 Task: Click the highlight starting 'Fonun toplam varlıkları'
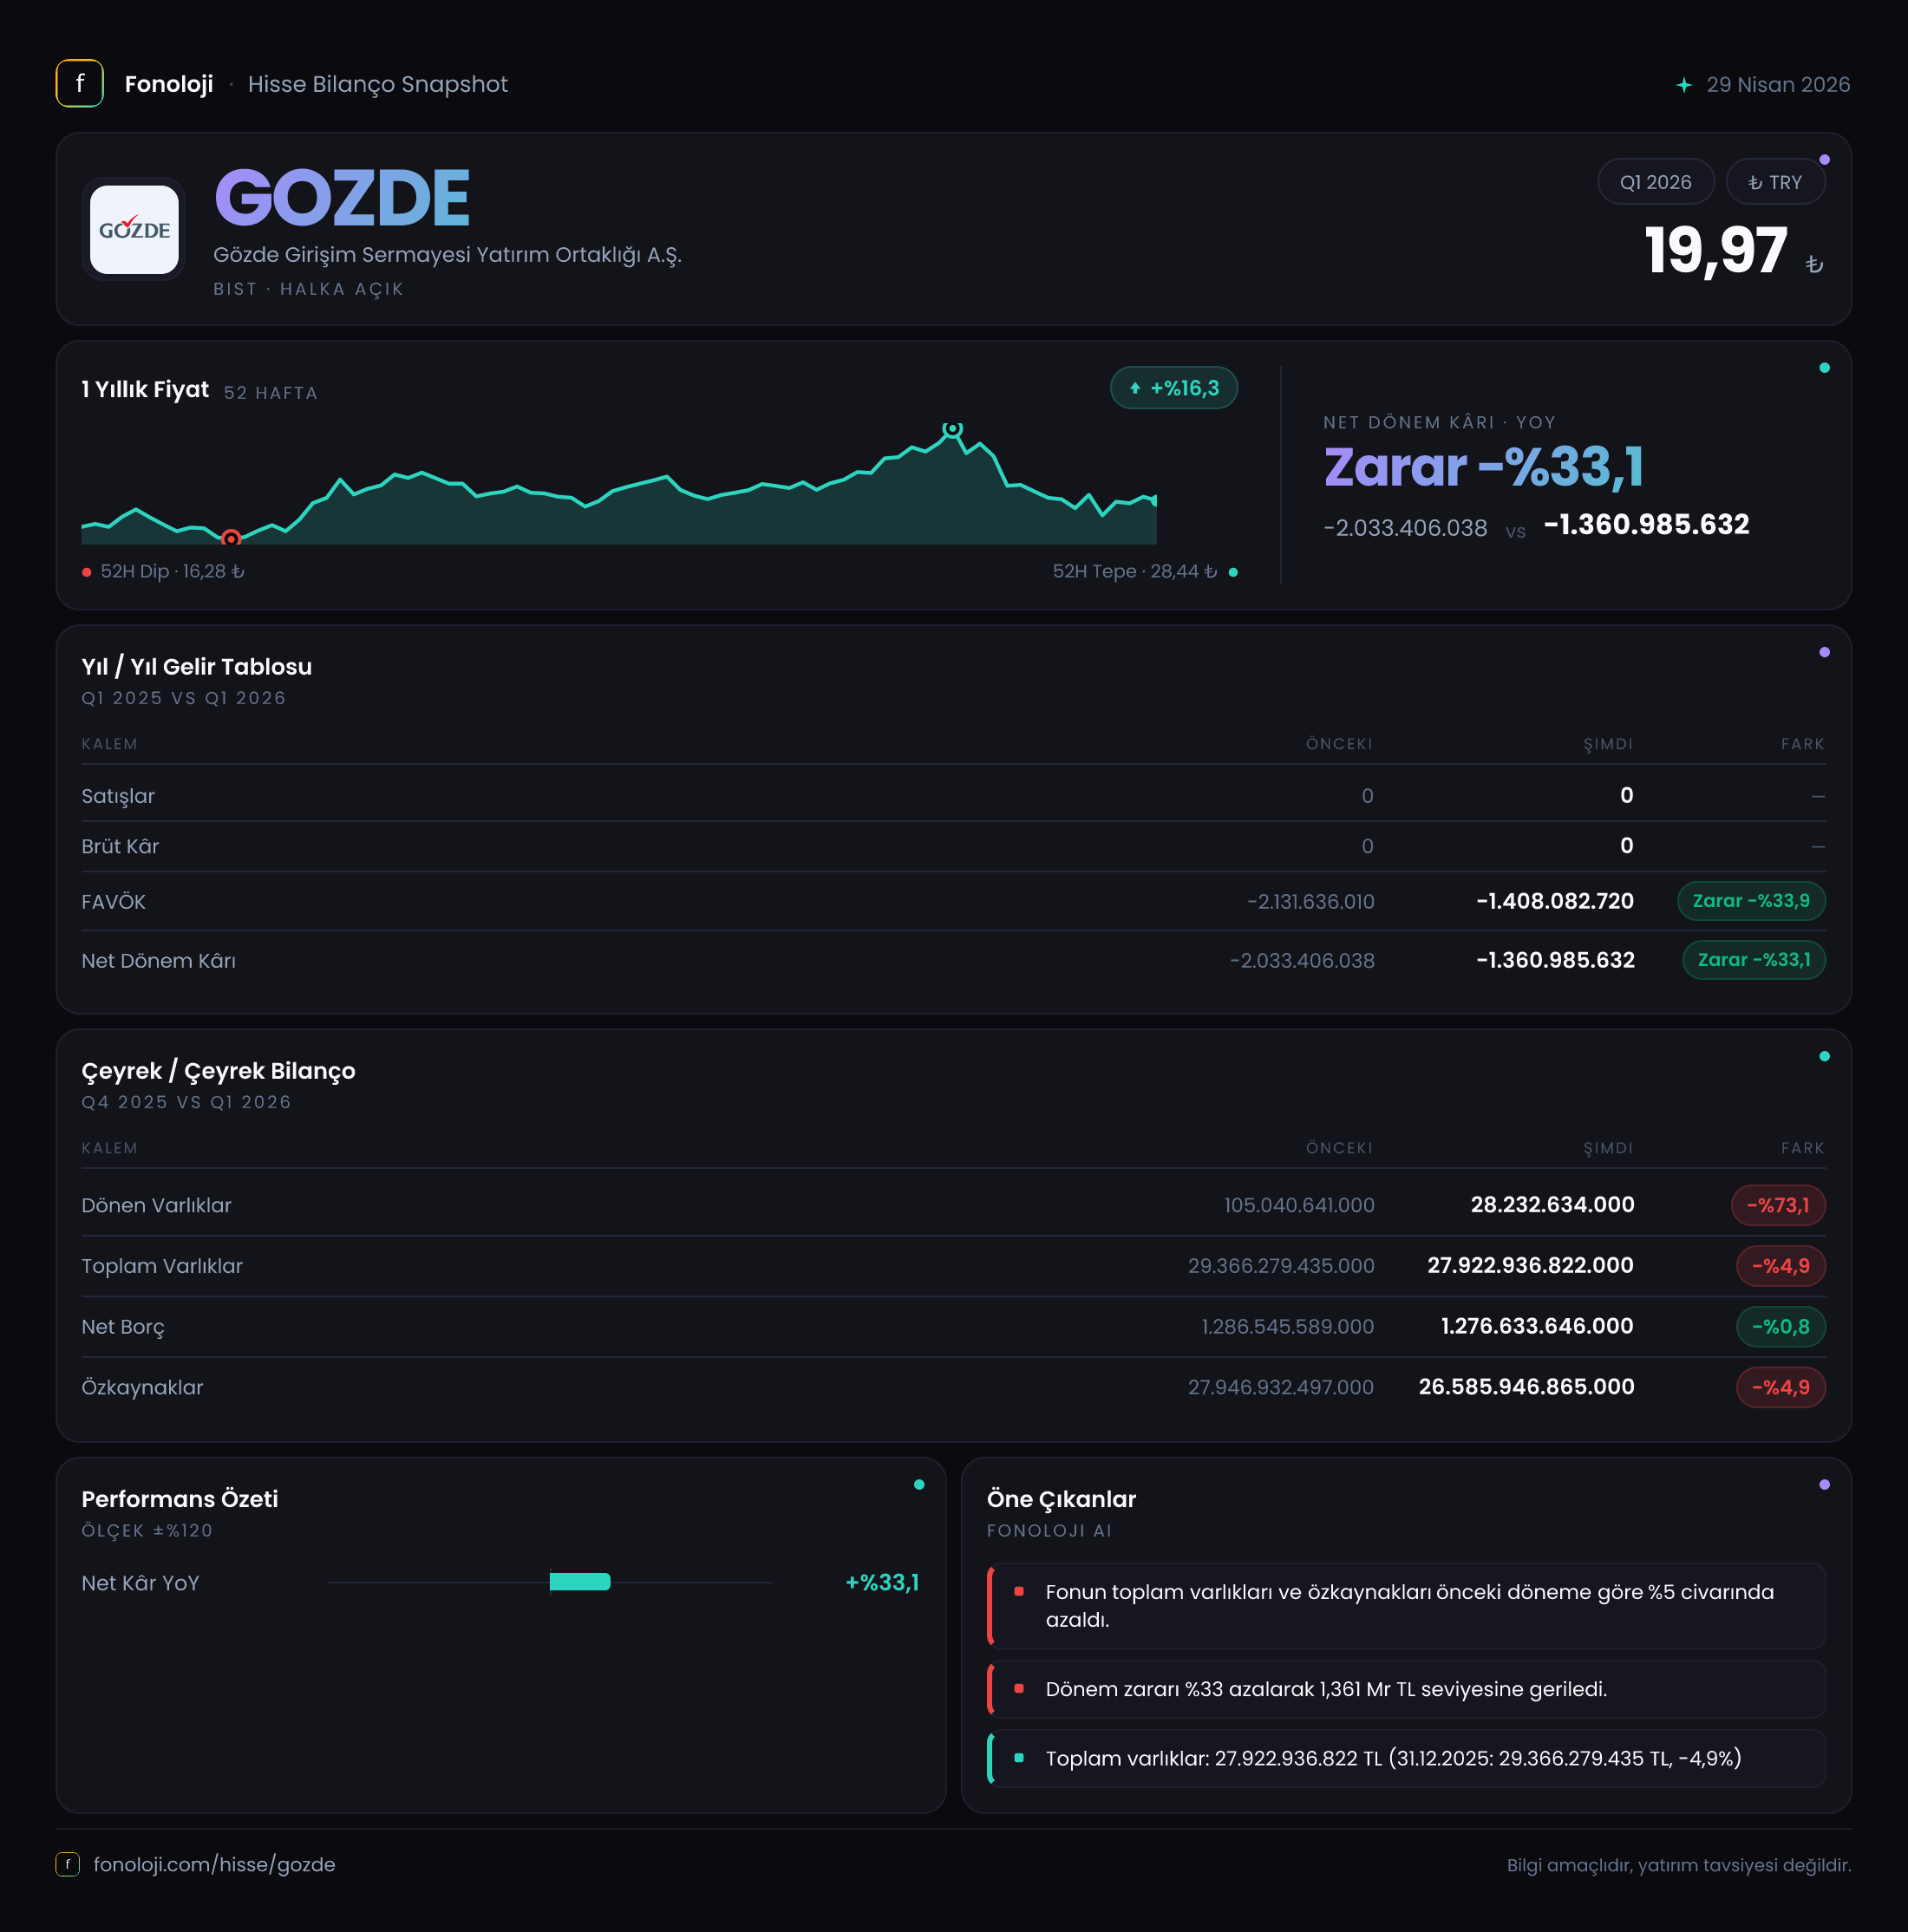(1406, 1606)
